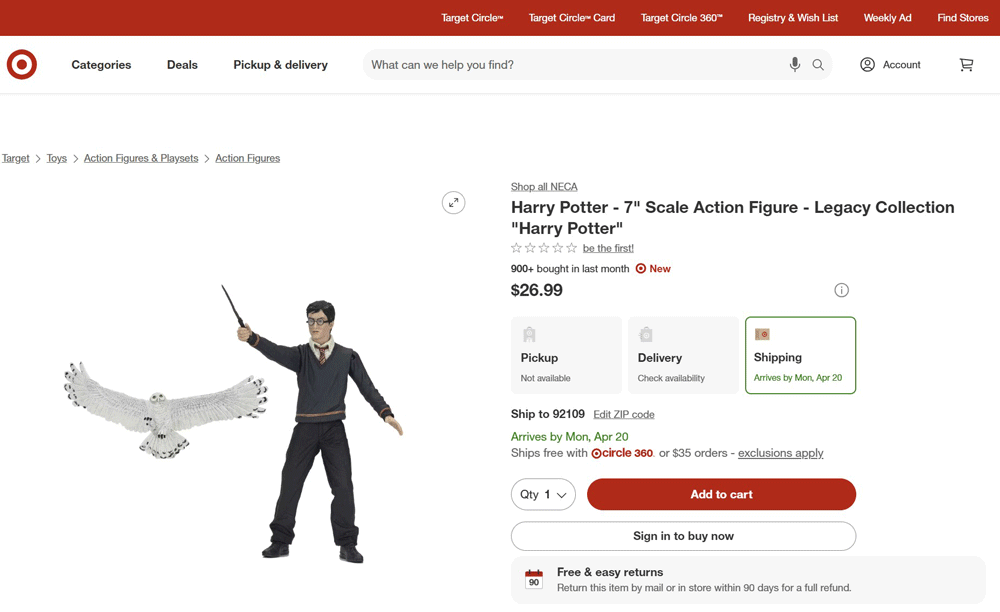The width and height of the screenshot is (1000, 612).
Task: Open the Categories menu
Action: coord(101,65)
